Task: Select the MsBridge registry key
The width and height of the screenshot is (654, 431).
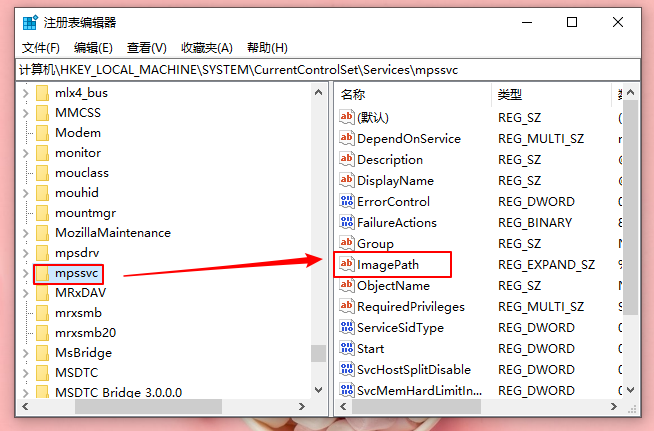Action: [83, 353]
